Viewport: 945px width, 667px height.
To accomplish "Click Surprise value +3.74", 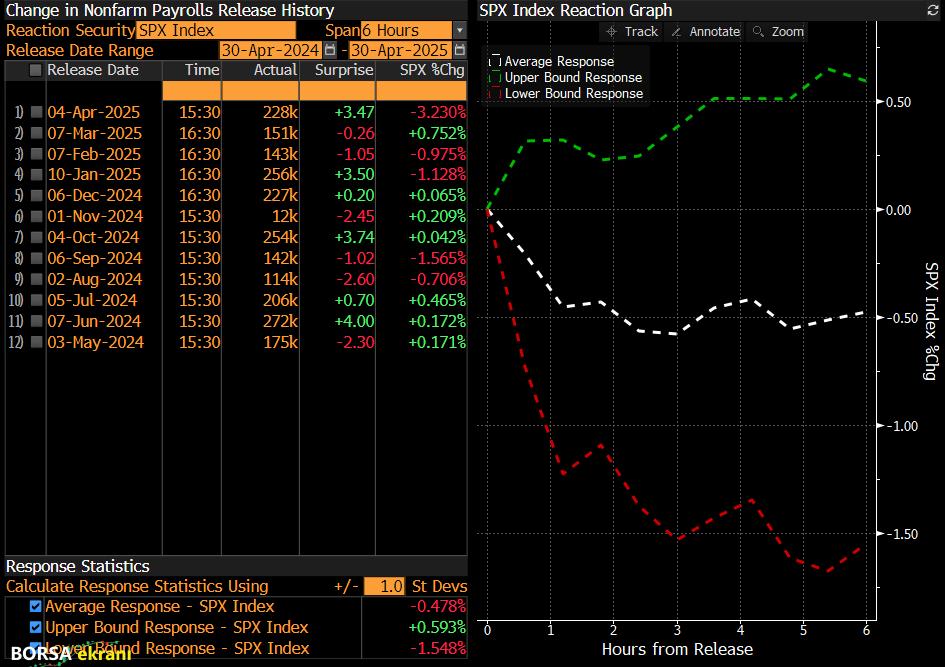I will coord(354,237).
